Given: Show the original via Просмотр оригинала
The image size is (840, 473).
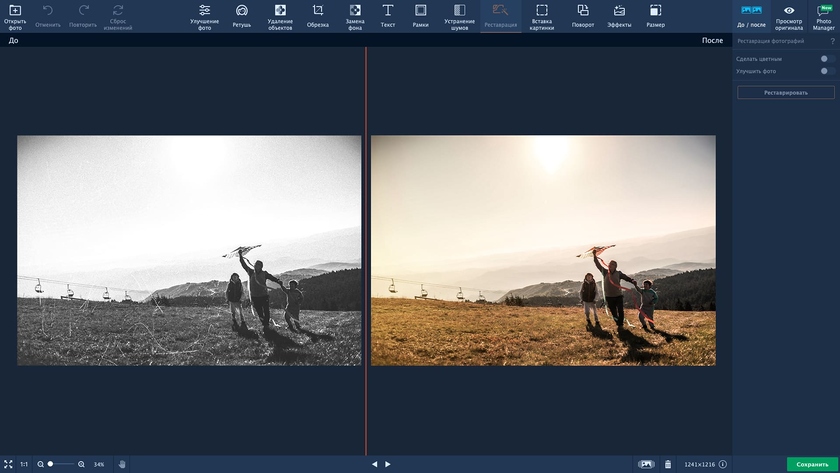Looking at the screenshot, I should (x=788, y=15).
